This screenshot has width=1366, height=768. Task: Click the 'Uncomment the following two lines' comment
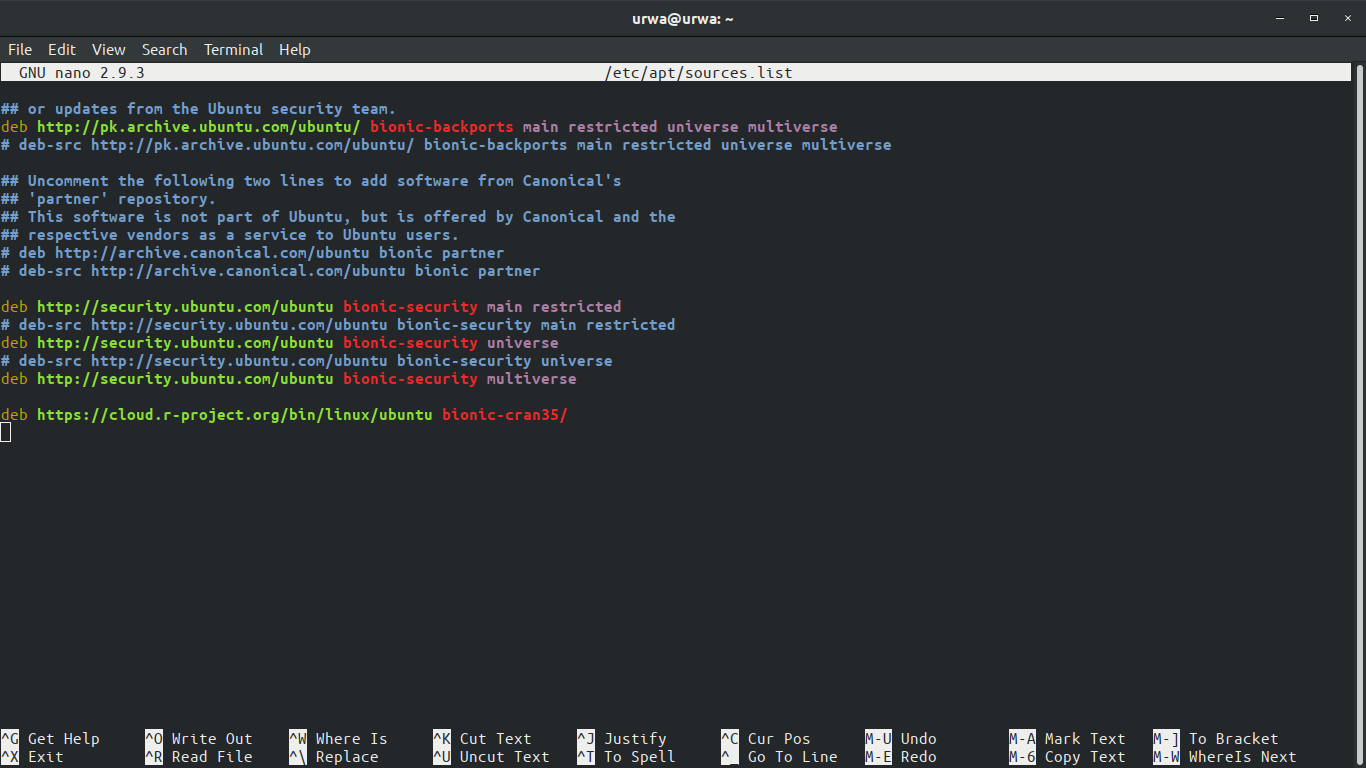tap(311, 181)
